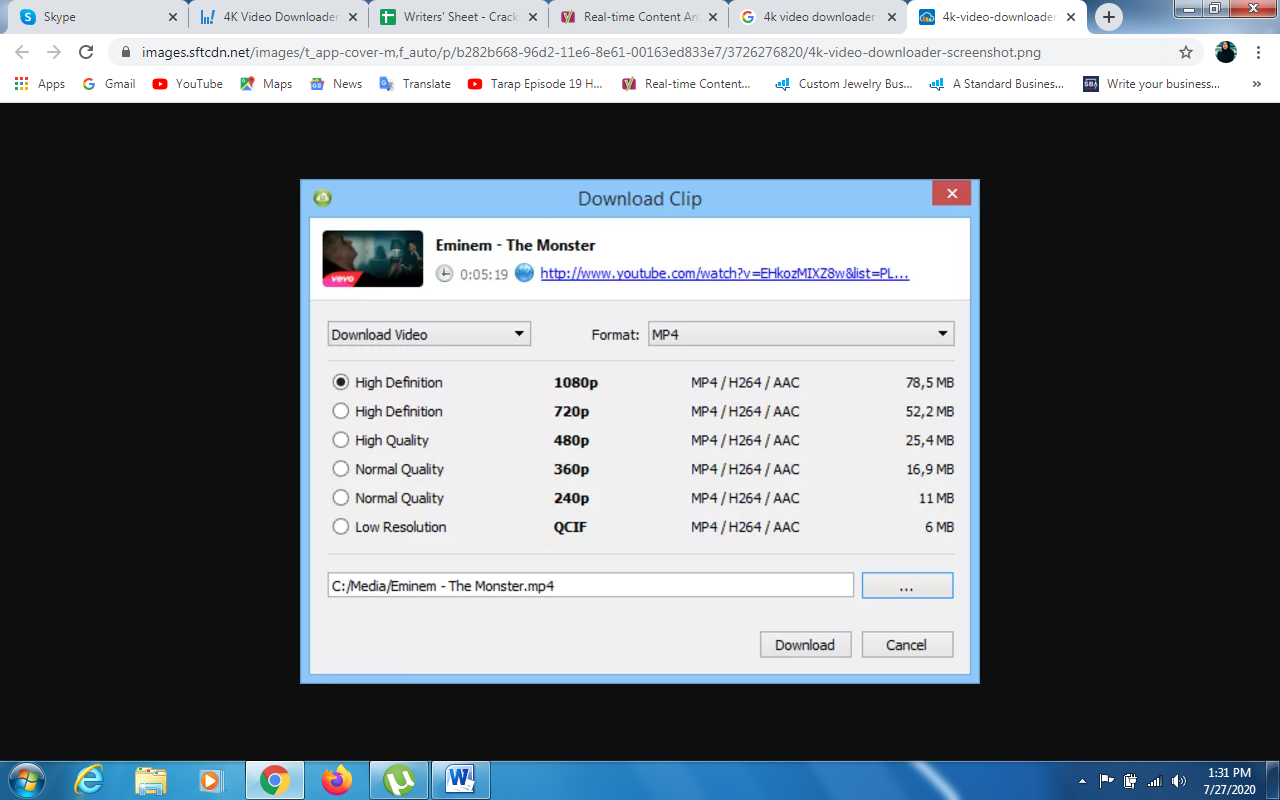The height and width of the screenshot is (800, 1280).
Task: Open Microsoft Word from the taskbar
Action: [x=461, y=780]
